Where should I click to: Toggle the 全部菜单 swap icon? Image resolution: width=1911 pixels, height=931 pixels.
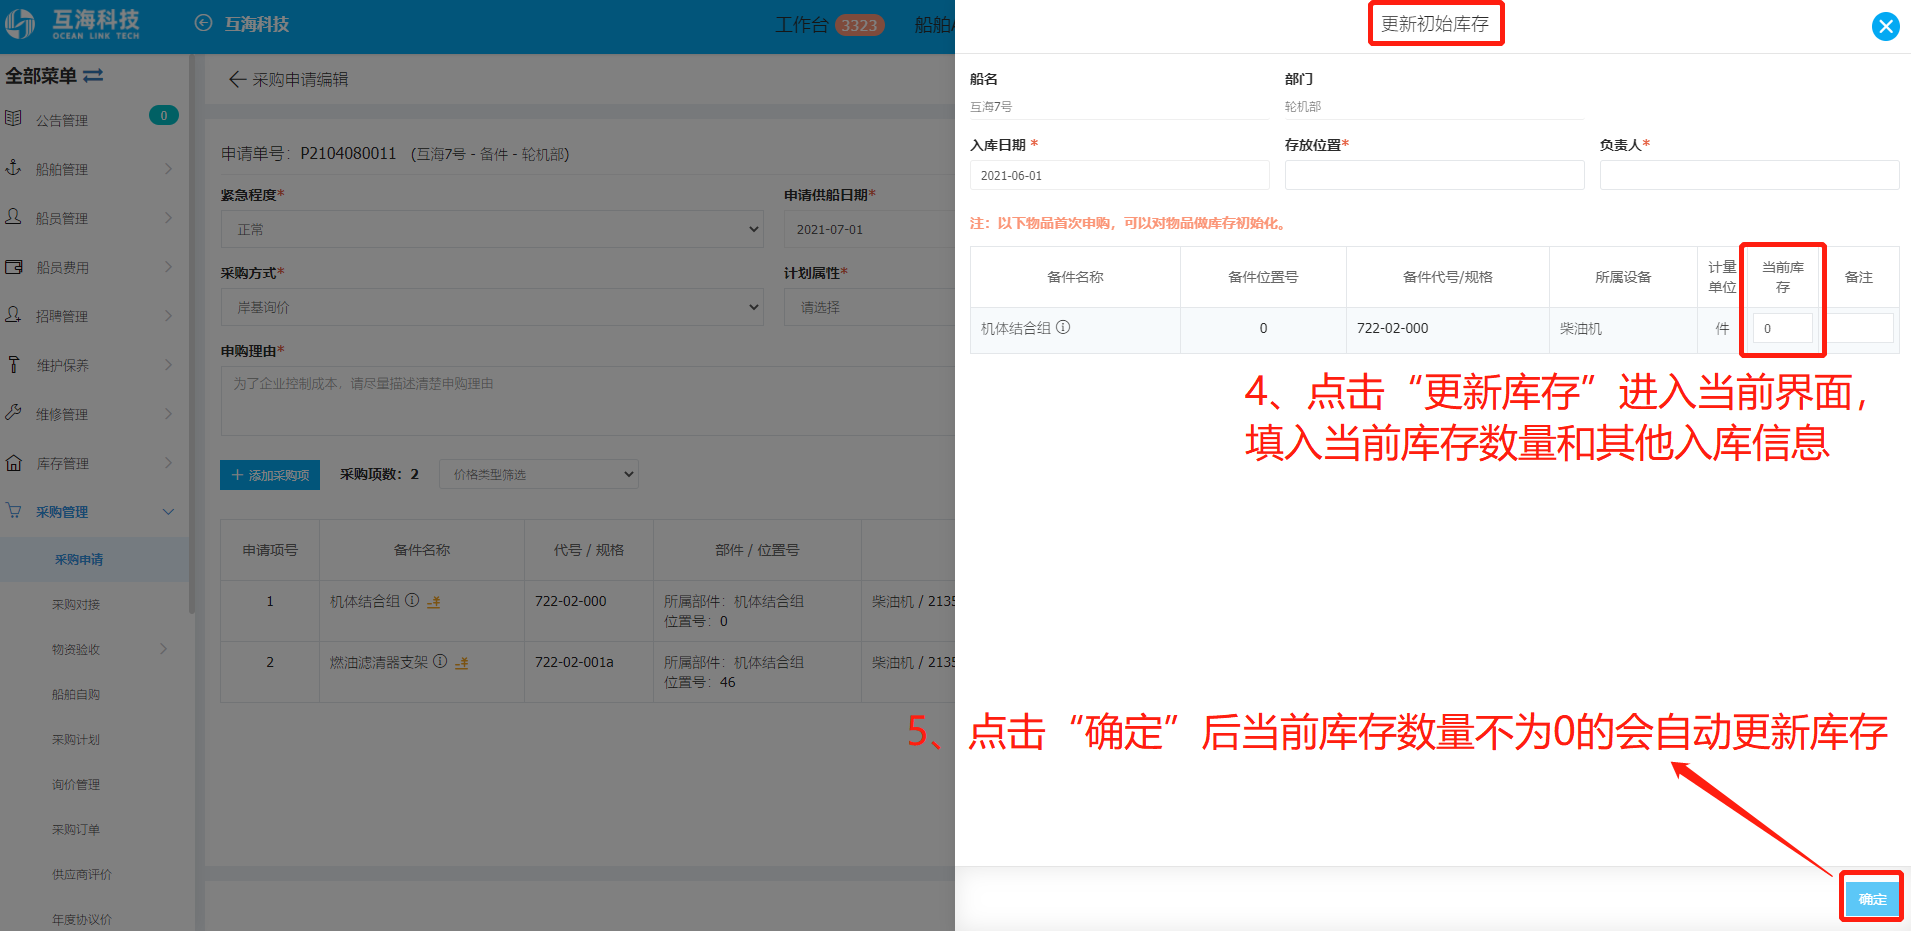tap(93, 76)
